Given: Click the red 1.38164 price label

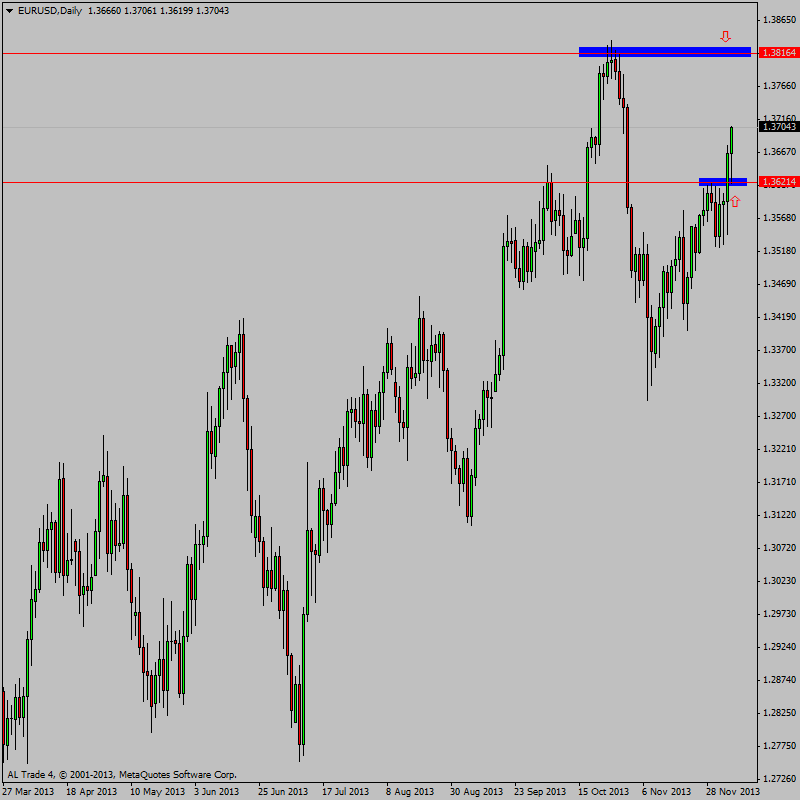Looking at the screenshot, I should [x=778, y=52].
